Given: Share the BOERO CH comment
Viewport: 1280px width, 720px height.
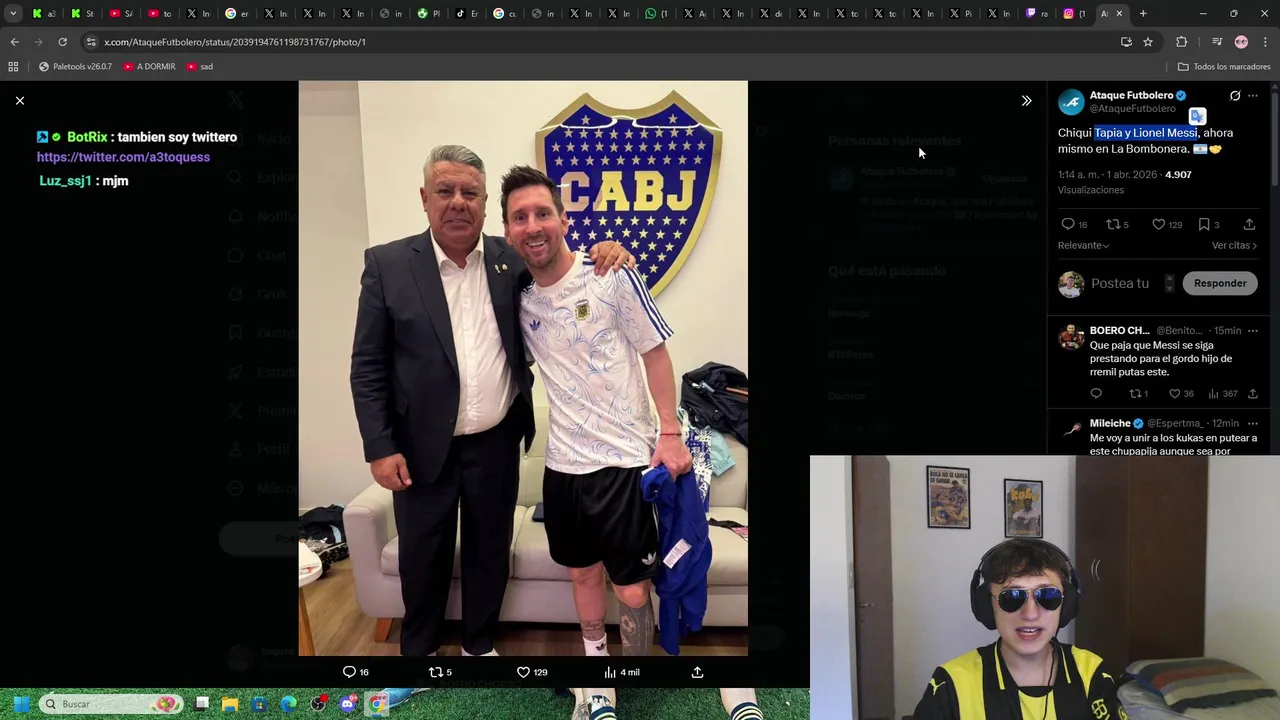Looking at the screenshot, I should 1252,394.
